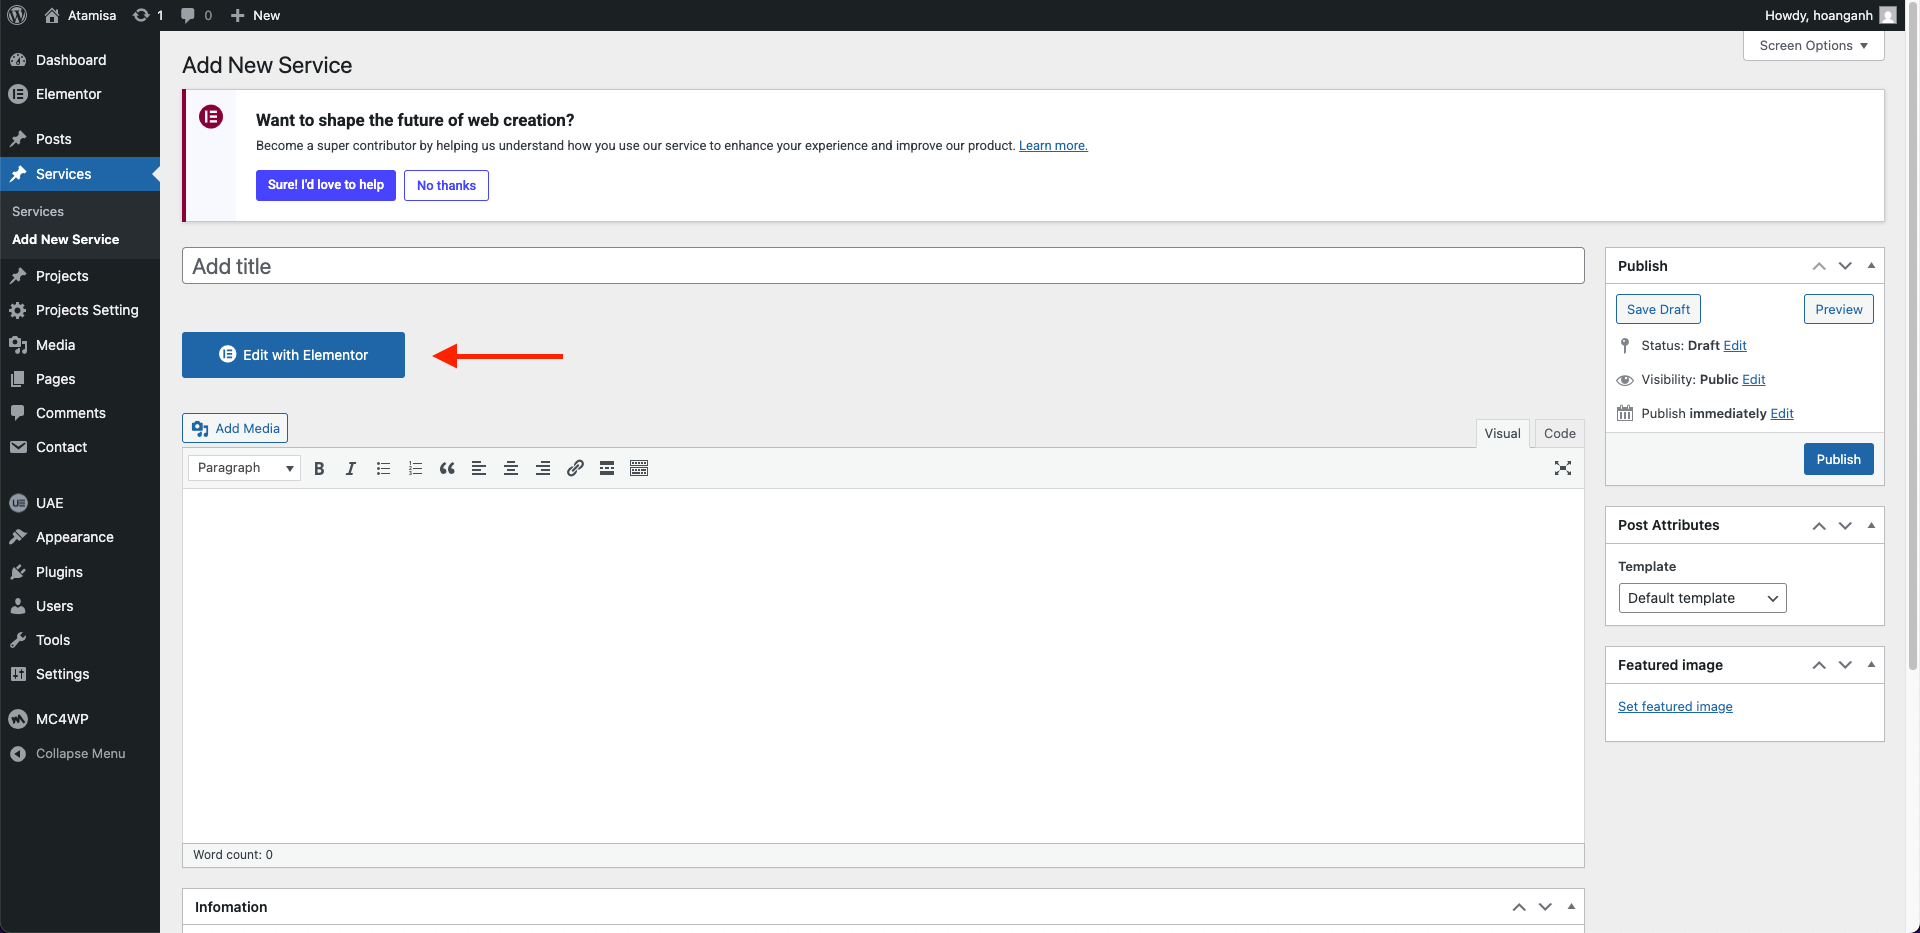This screenshot has height=933, width=1920.
Task: Collapse the Publish panel
Action: coord(1871,266)
